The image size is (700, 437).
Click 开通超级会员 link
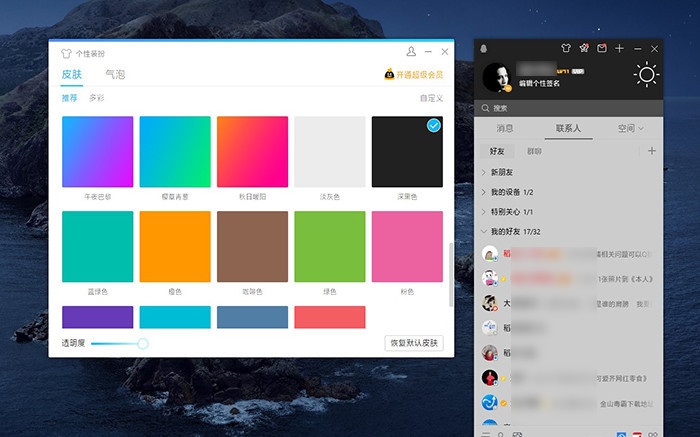(413, 75)
